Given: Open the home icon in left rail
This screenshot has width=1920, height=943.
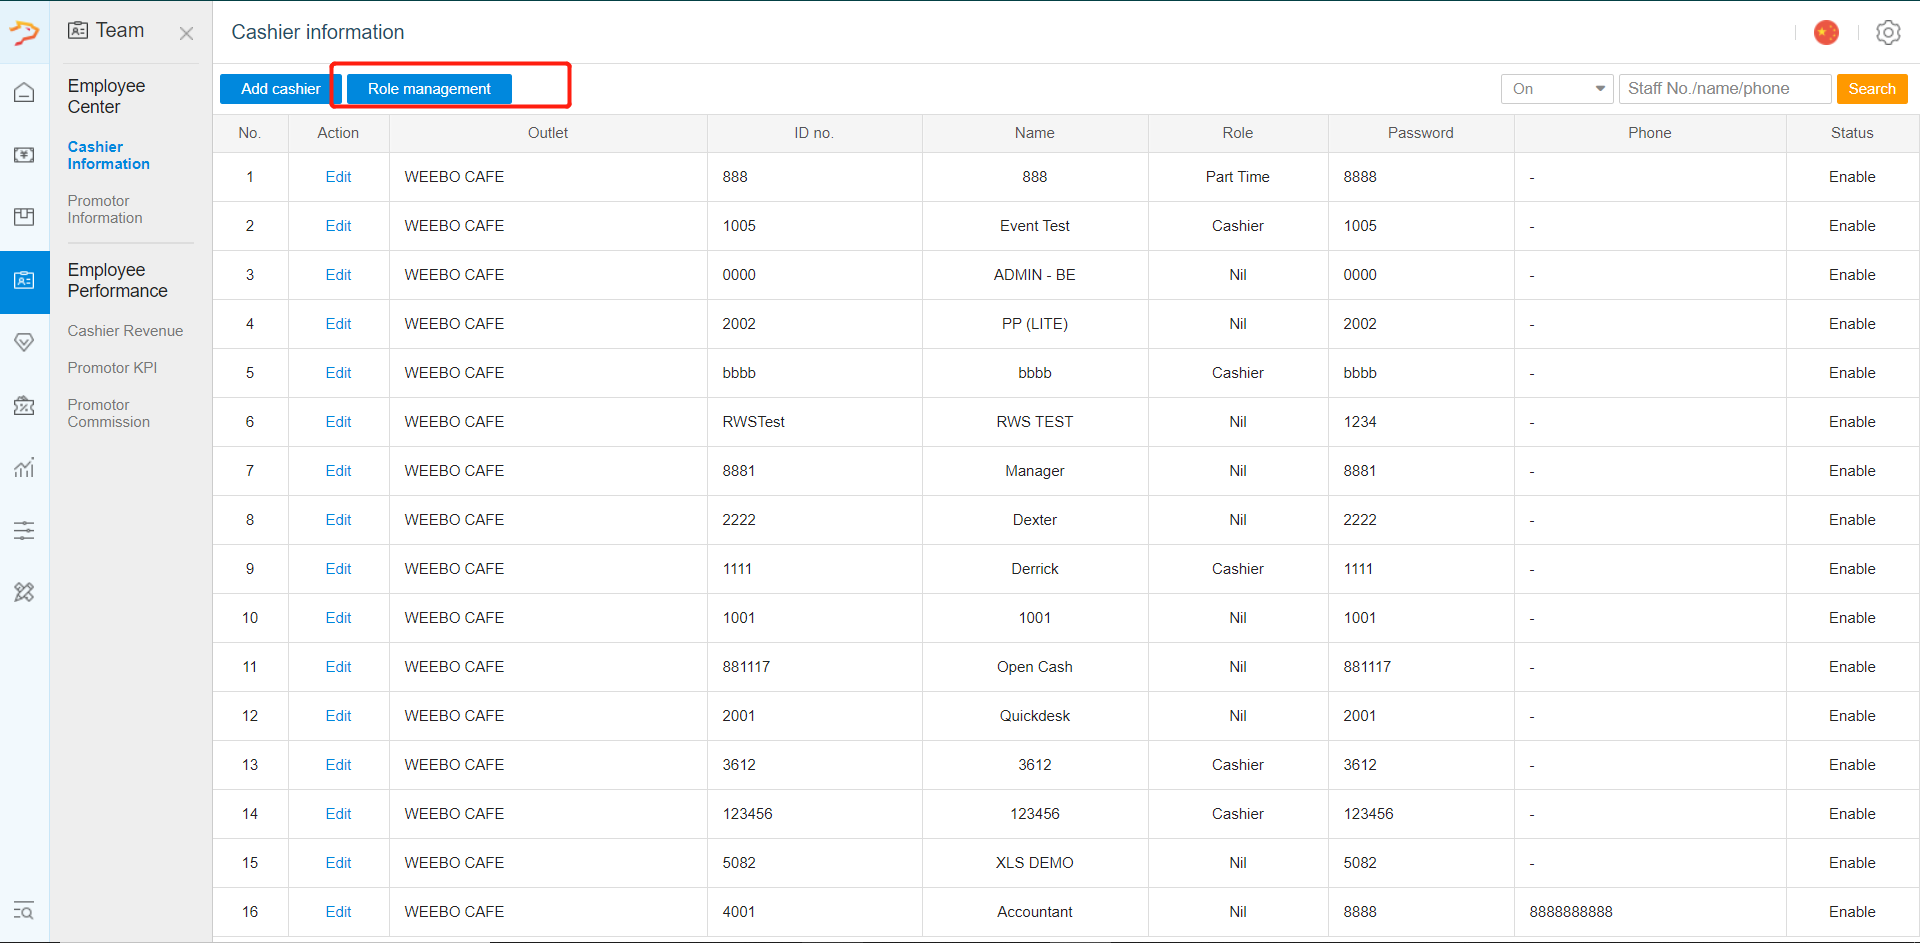Looking at the screenshot, I should coord(24,93).
